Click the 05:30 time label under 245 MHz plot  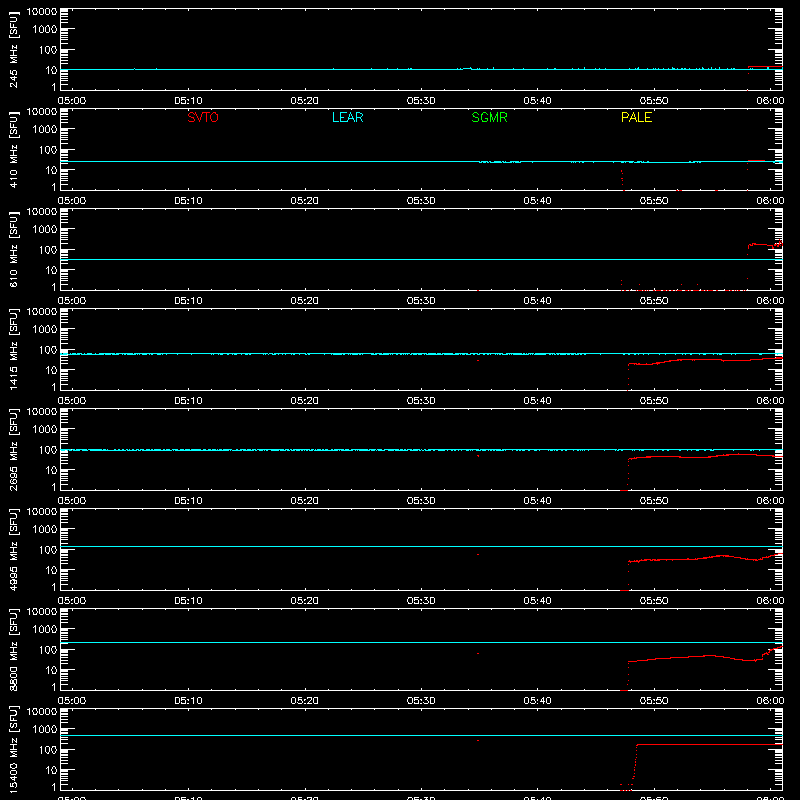point(421,101)
